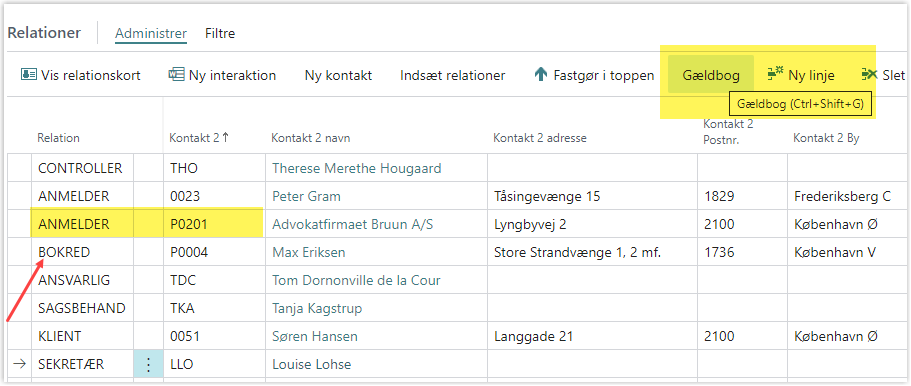911x386 pixels.
Task: Open the Administrer tab
Action: tap(151, 33)
